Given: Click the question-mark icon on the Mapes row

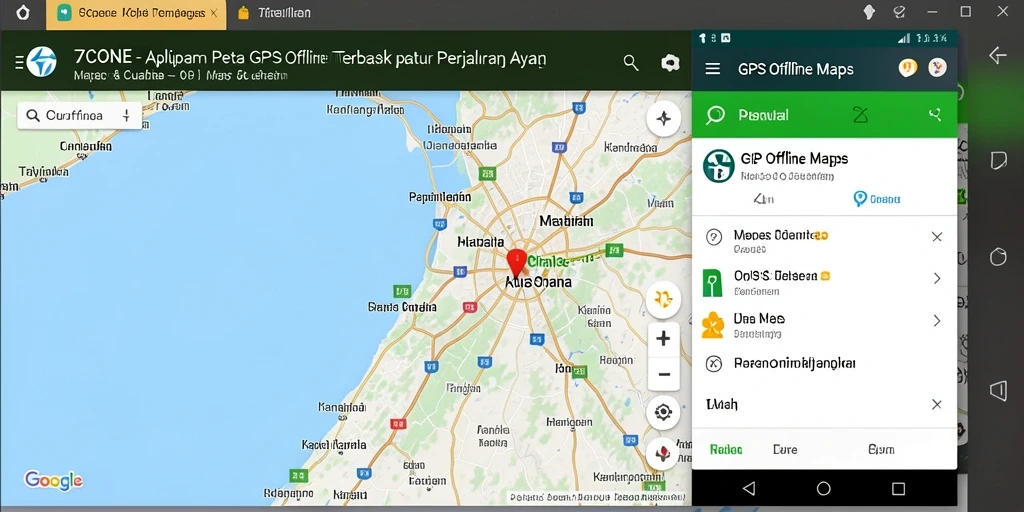Looking at the screenshot, I should pos(714,237).
